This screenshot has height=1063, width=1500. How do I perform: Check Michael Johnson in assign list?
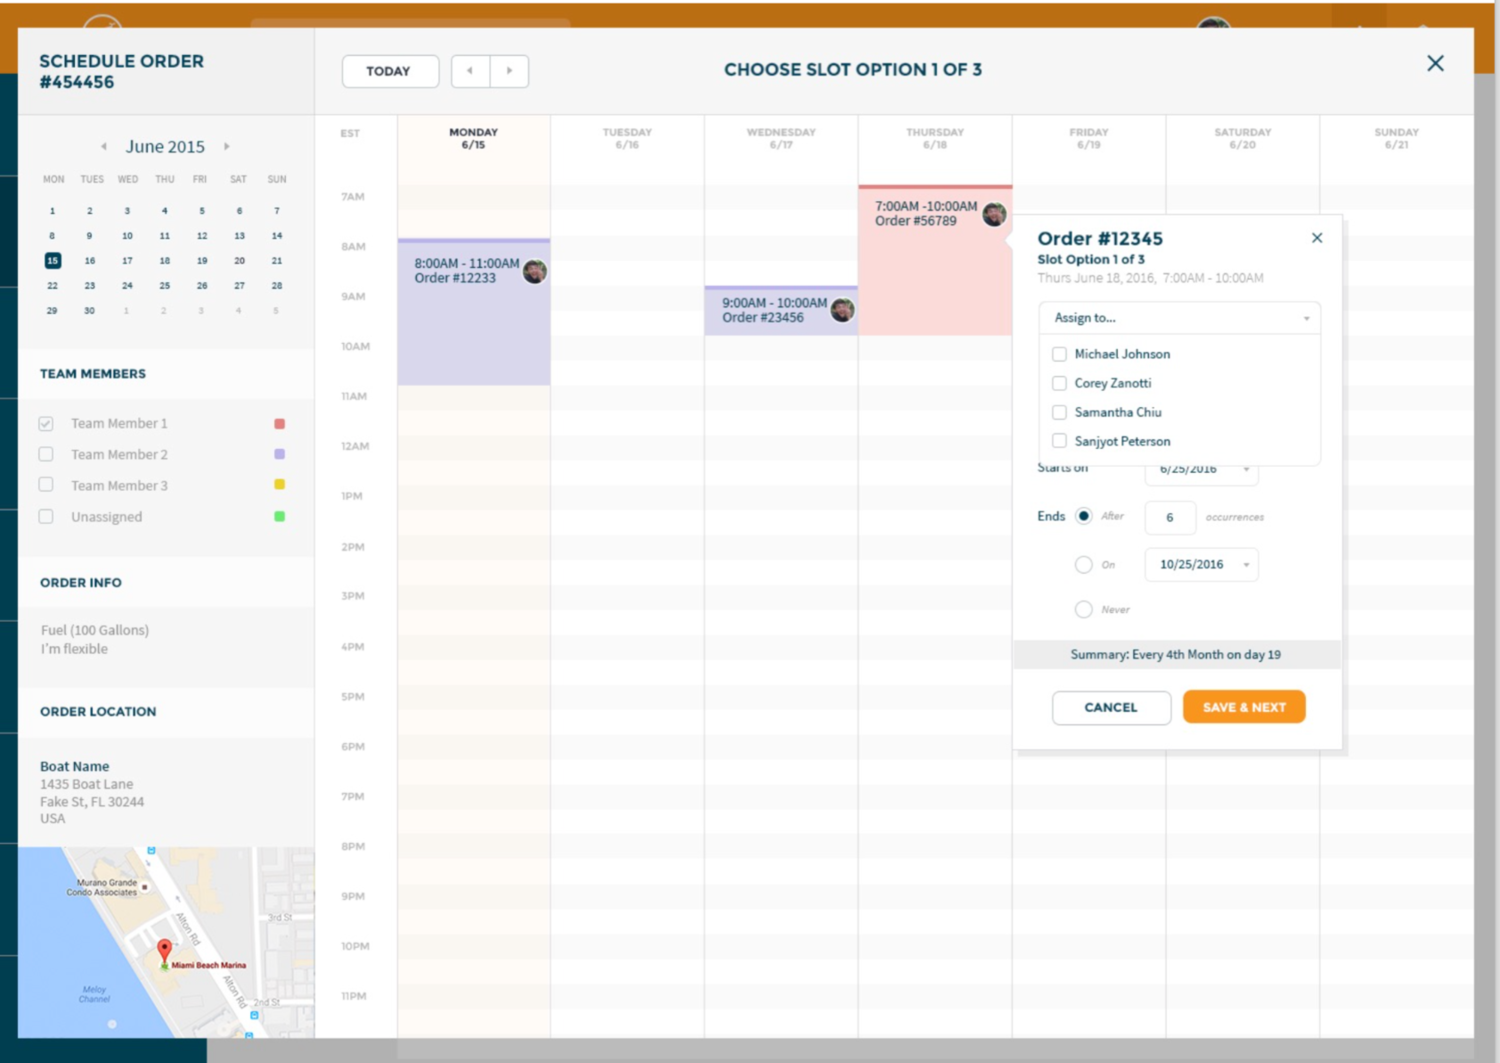1059,354
